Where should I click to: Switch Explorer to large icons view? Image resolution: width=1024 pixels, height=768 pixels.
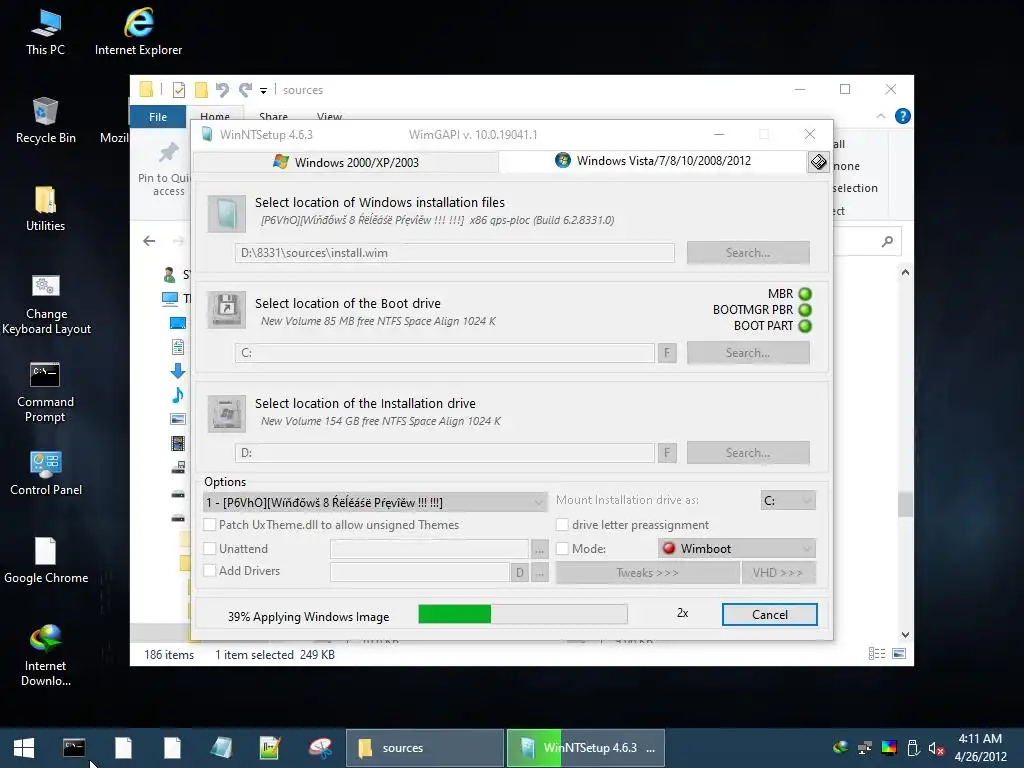click(899, 654)
